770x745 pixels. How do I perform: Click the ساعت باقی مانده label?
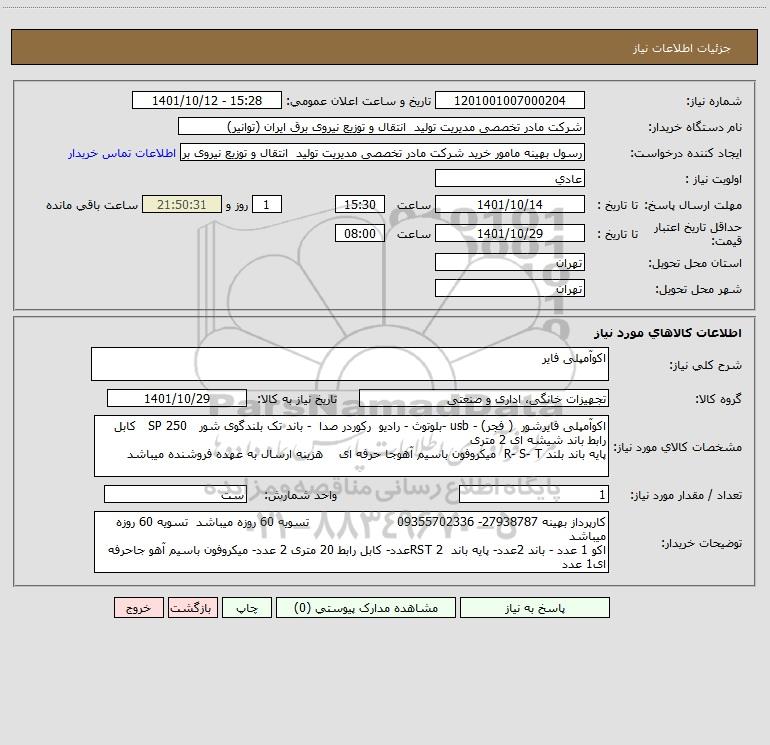[x=92, y=205]
